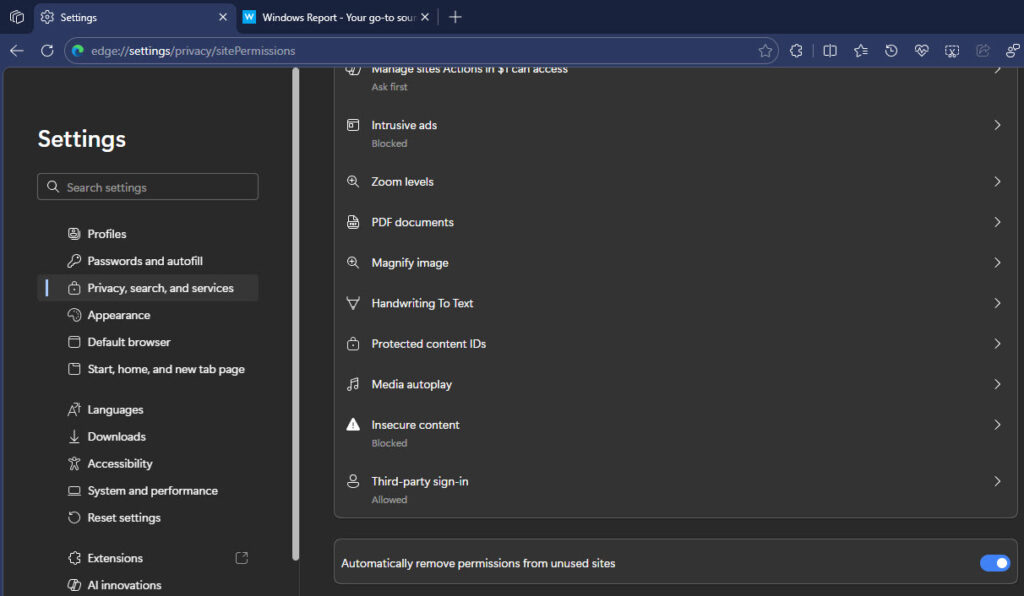Viewport: 1024px width, 596px height.
Task: Expand PDF documents chevron
Action: click(x=997, y=222)
